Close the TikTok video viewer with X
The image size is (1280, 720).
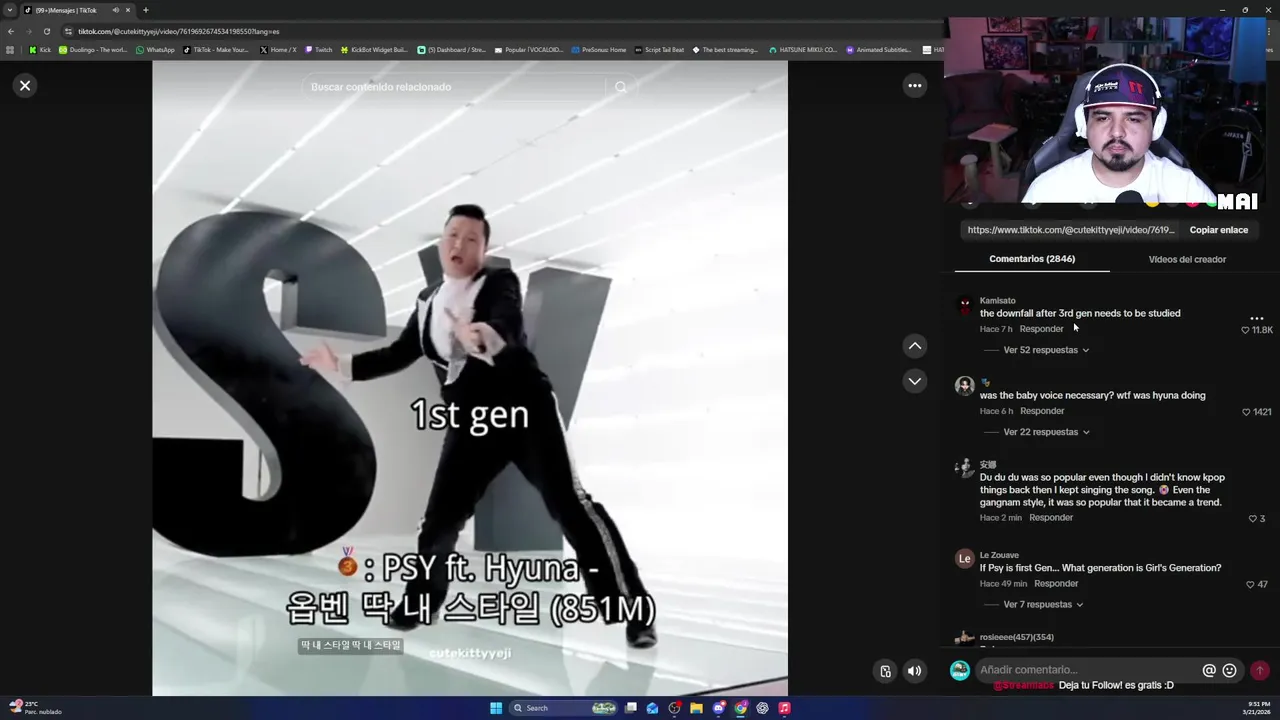25,85
